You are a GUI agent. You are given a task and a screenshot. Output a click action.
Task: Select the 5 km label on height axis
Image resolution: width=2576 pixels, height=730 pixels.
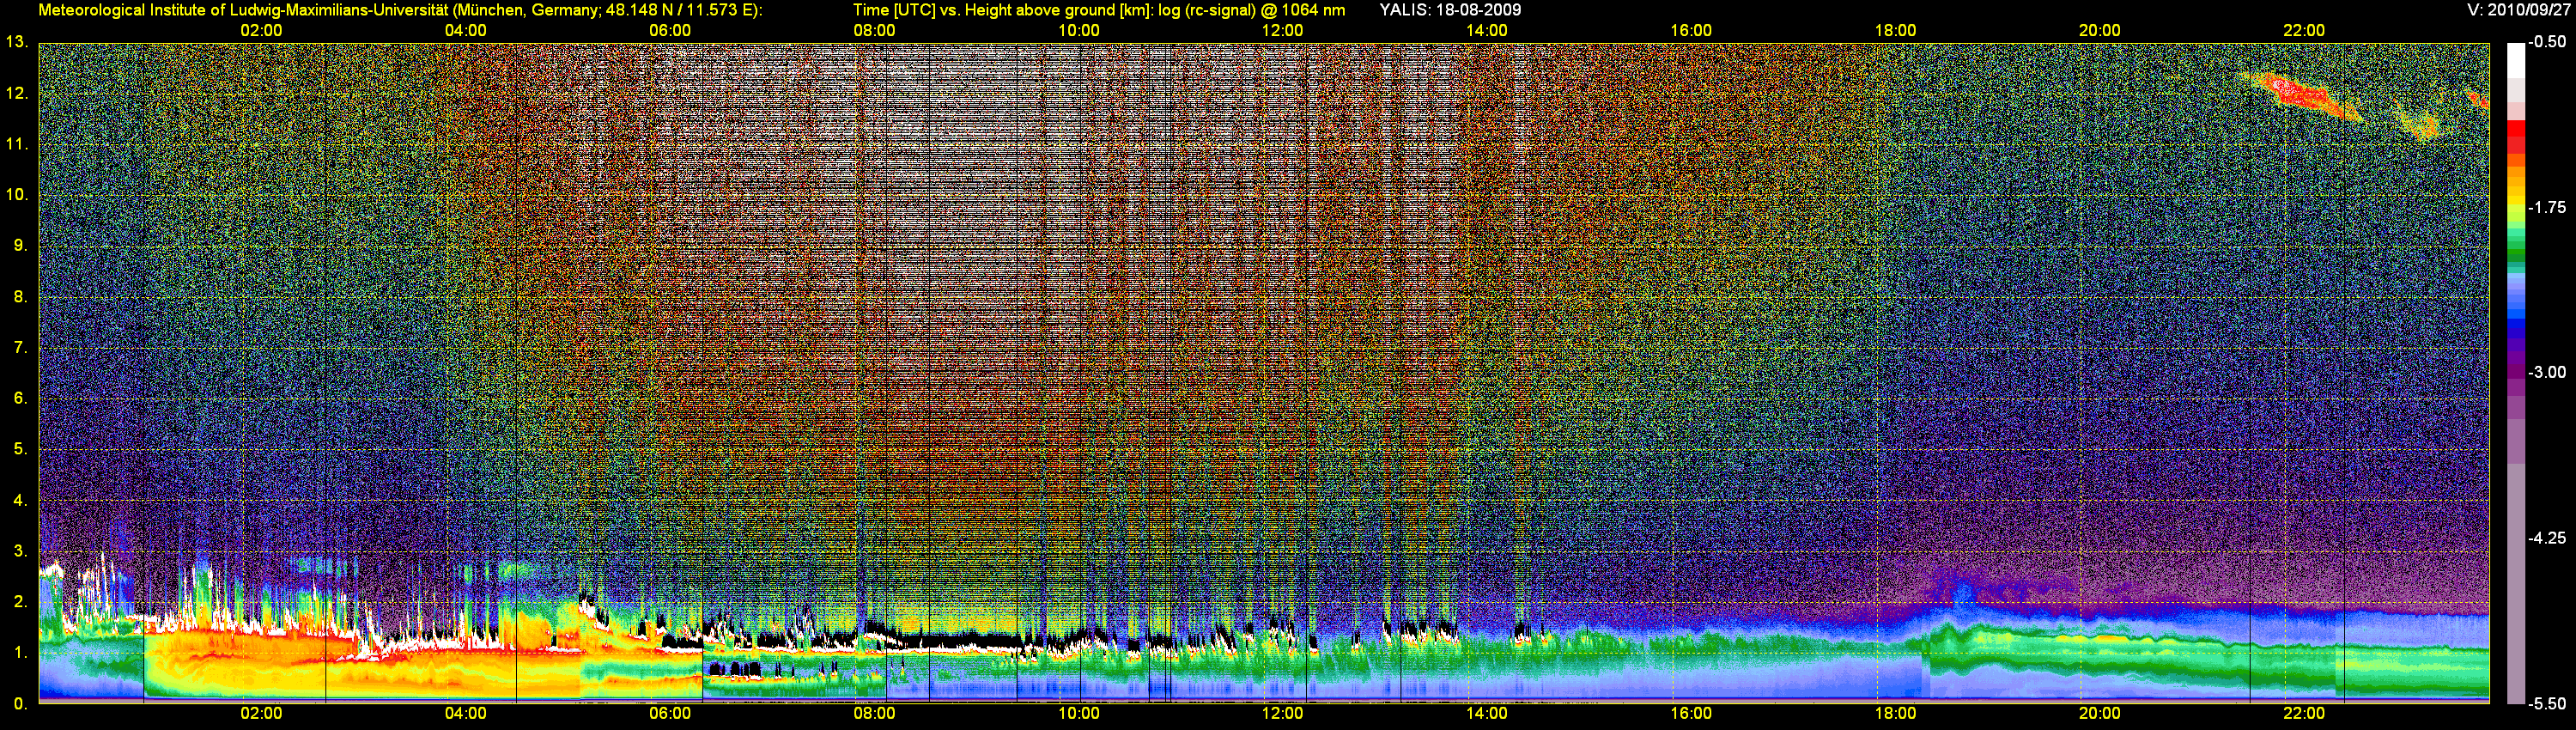[19, 449]
